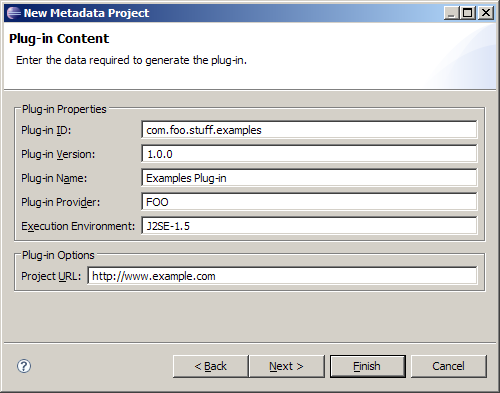Focus the Execution Environment field with J2SE-1.5
The height and width of the screenshot is (393, 500).
[x=309, y=226]
